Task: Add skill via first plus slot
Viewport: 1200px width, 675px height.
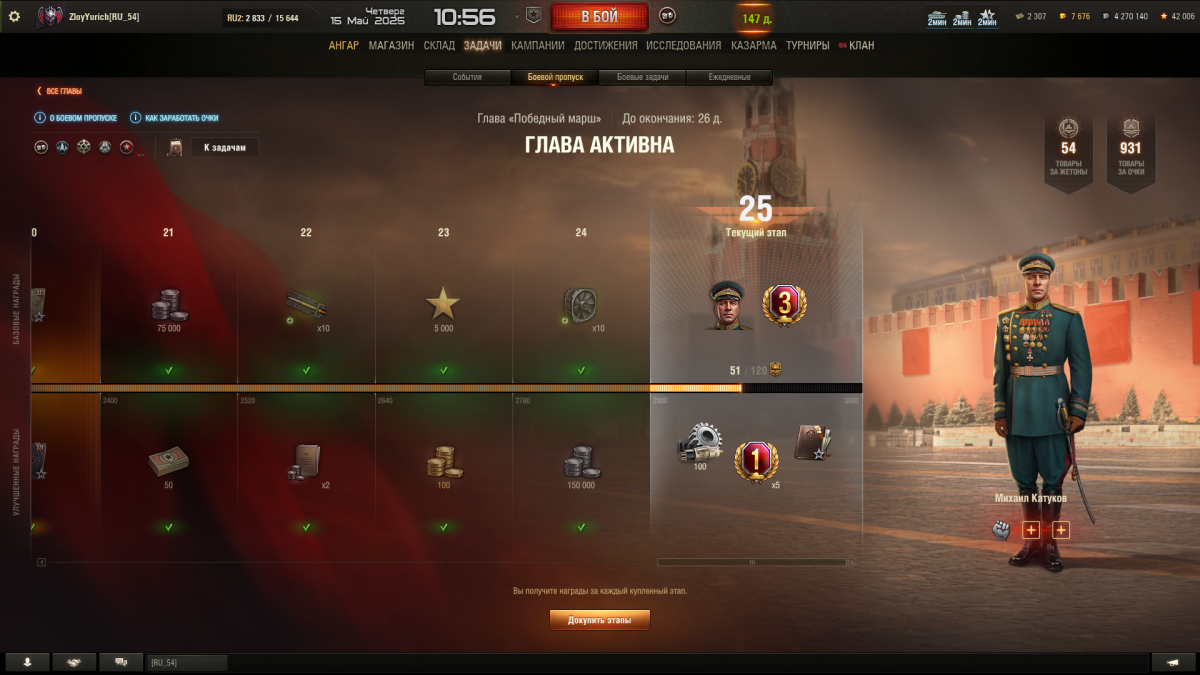Action: coord(1031,530)
